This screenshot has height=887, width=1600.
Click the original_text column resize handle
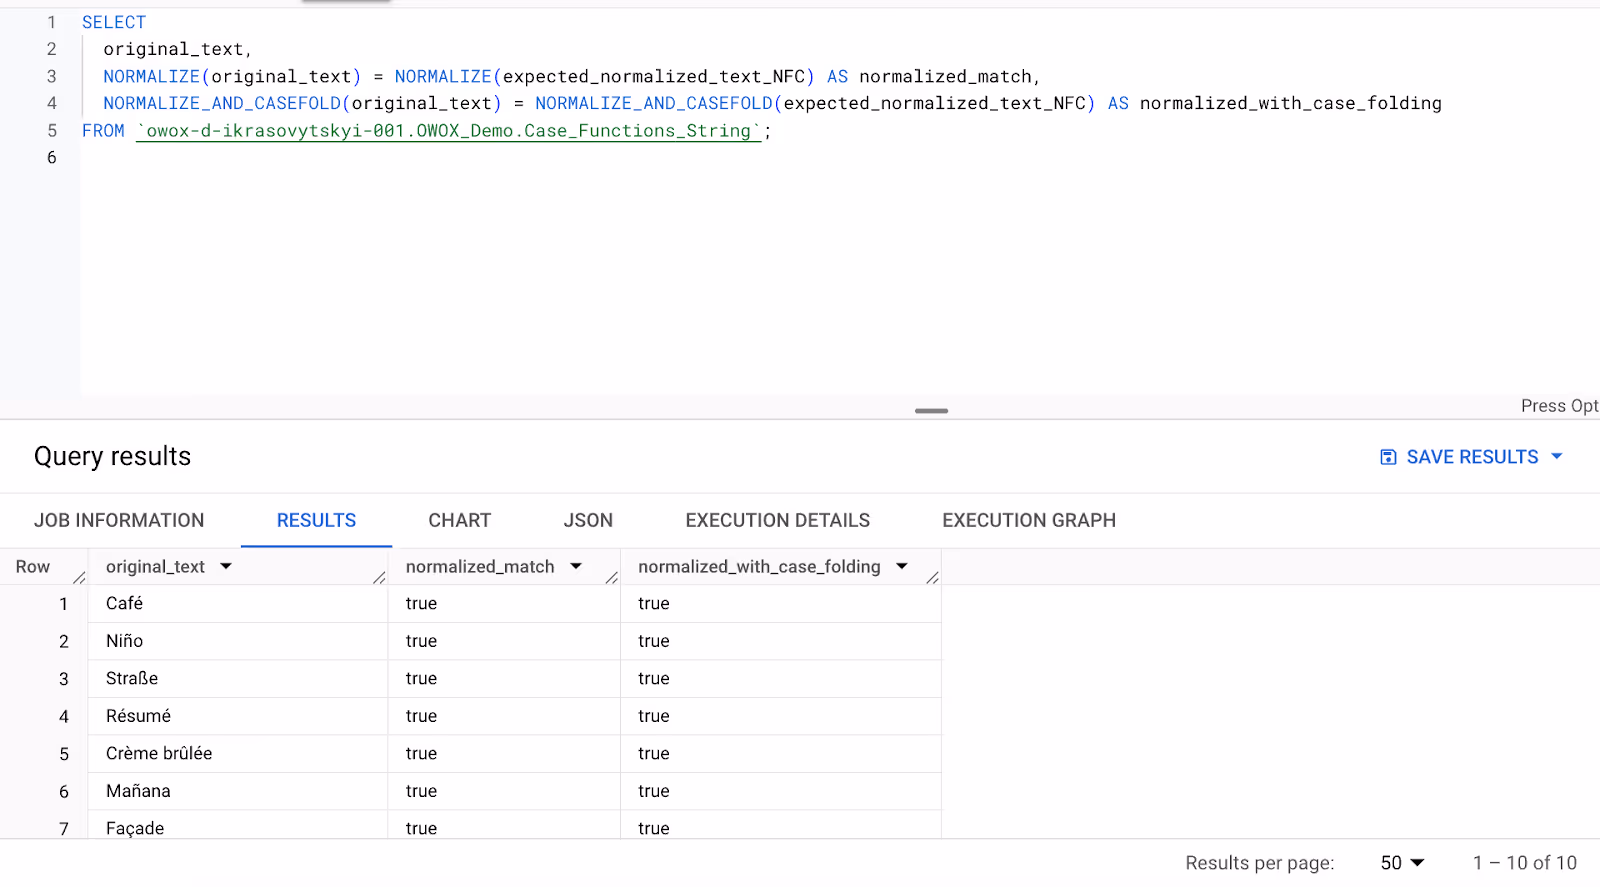[379, 578]
